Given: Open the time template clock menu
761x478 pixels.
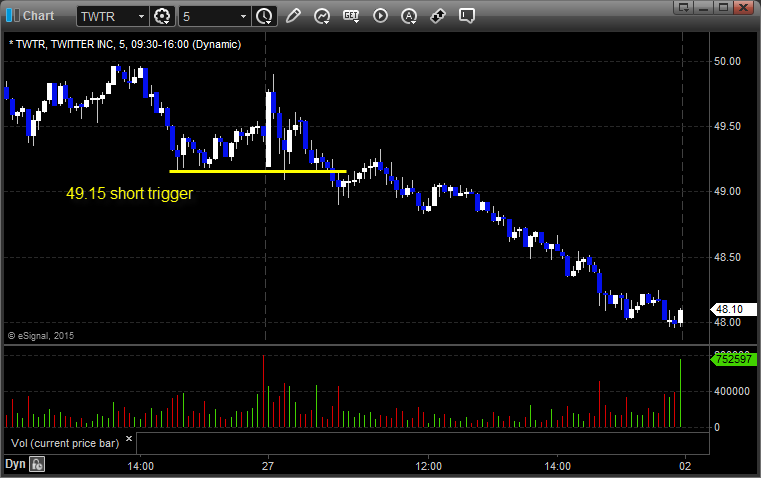Looking at the screenshot, I should pyautogui.click(x=265, y=16).
